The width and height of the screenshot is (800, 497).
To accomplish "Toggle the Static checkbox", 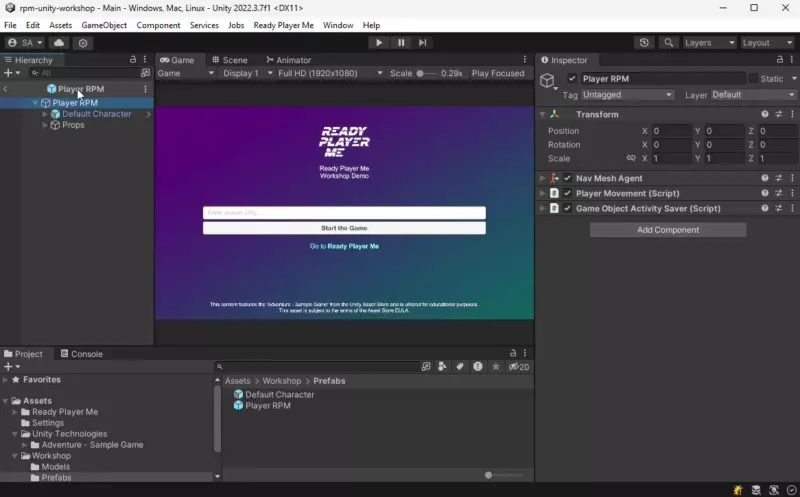I will tap(753, 79).
